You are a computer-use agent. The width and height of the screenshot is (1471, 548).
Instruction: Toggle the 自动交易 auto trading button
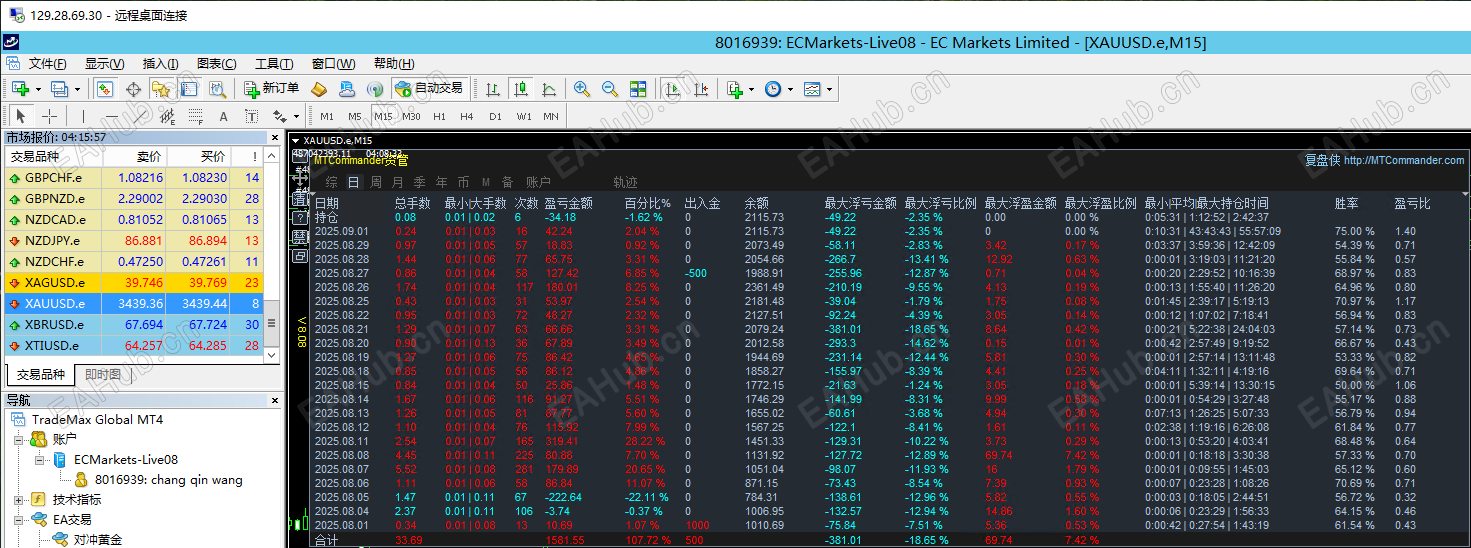[431, 89]
